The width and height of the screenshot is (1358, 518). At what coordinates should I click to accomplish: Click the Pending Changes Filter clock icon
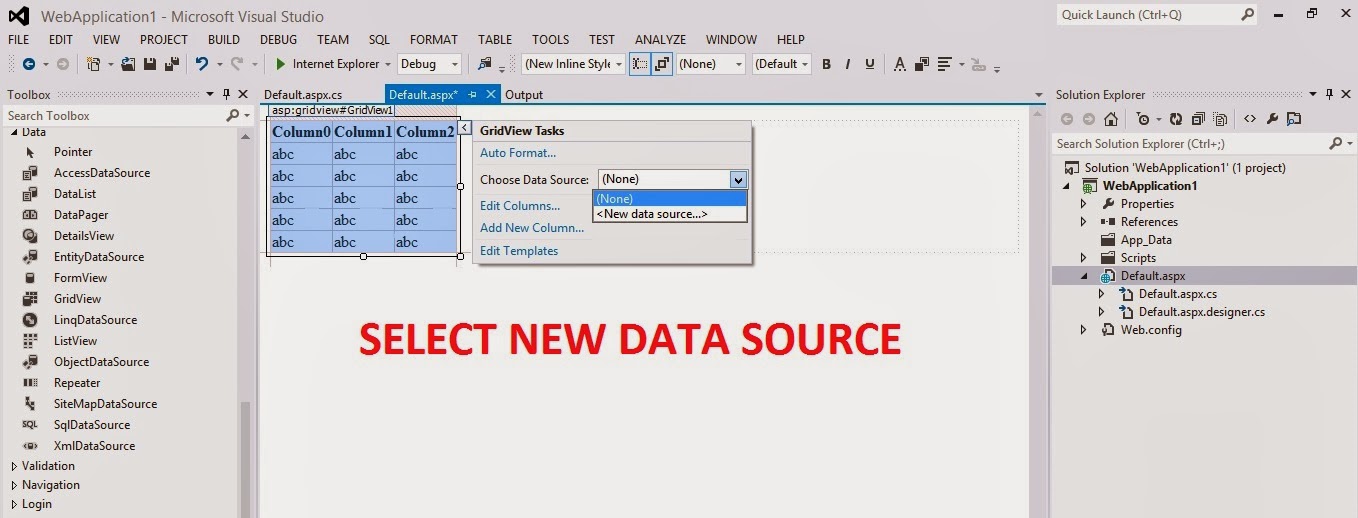coord(1144,119)
